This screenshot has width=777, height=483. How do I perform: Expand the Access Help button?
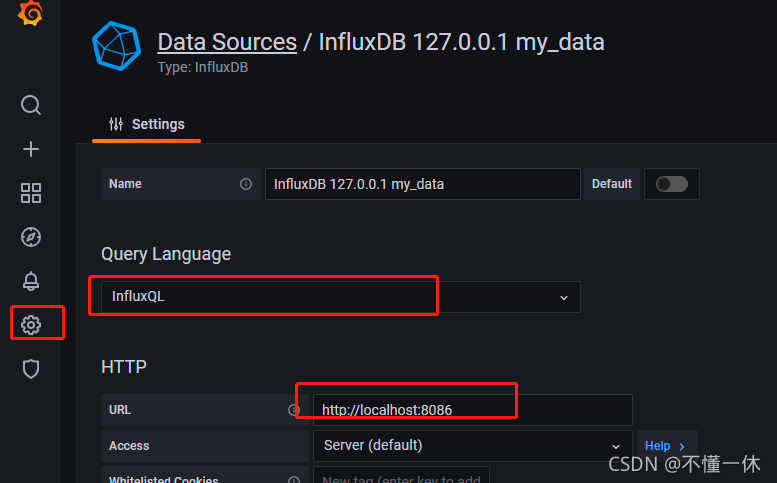pos(666,446)
